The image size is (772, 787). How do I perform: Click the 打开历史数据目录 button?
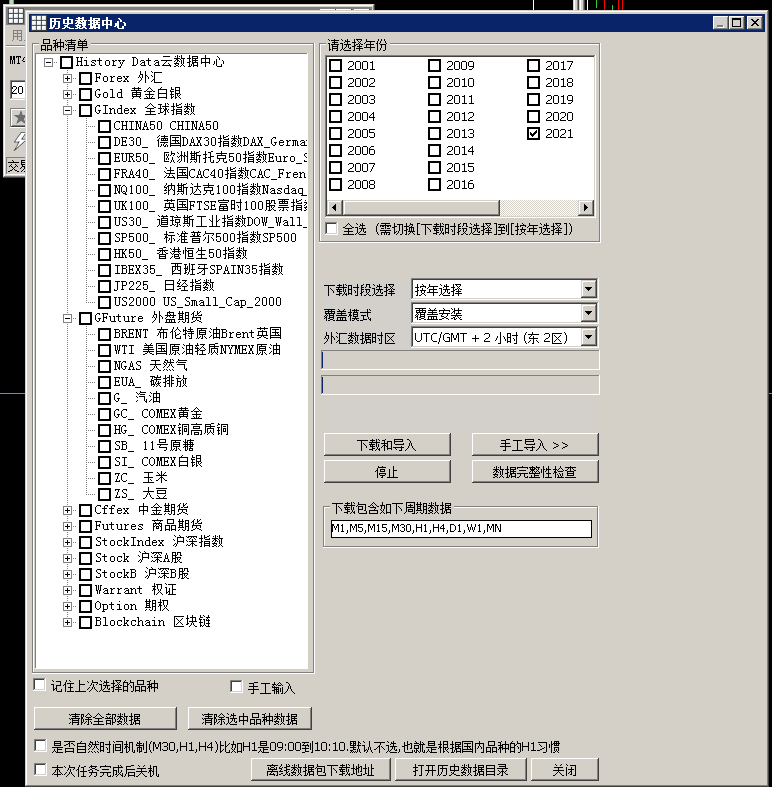tap(459, 769)
